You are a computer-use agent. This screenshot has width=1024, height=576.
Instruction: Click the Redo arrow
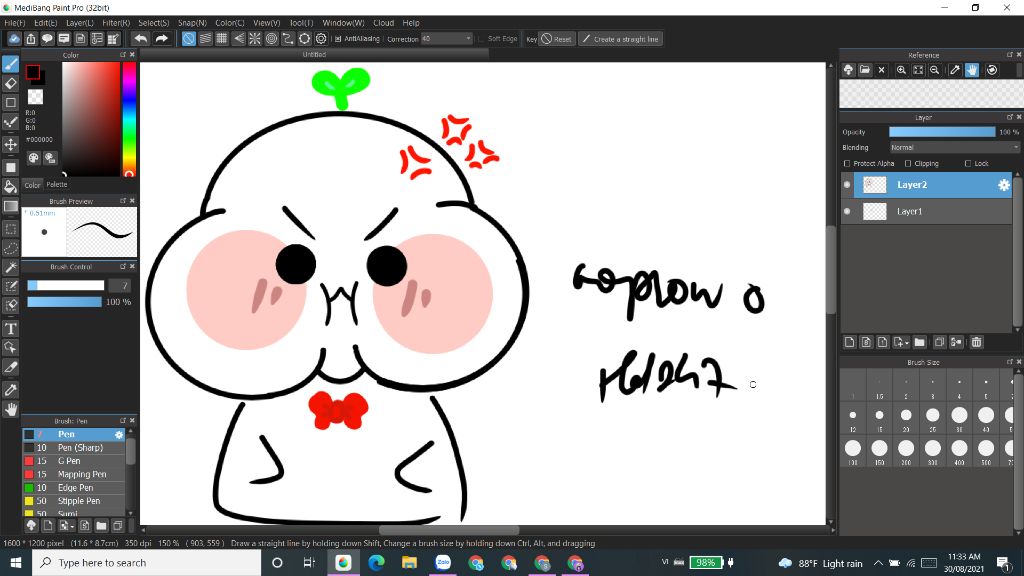click(161, 39)
